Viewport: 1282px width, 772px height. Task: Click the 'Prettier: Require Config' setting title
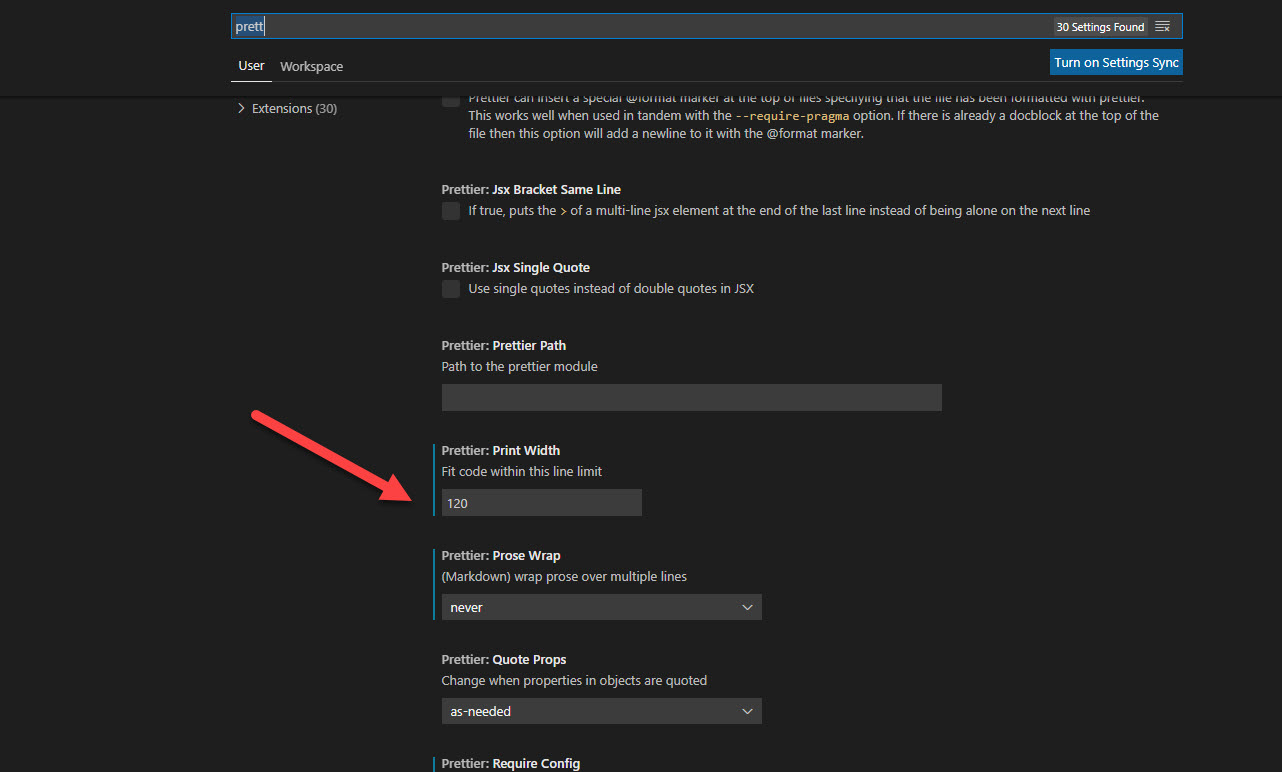tap(511, 763)
